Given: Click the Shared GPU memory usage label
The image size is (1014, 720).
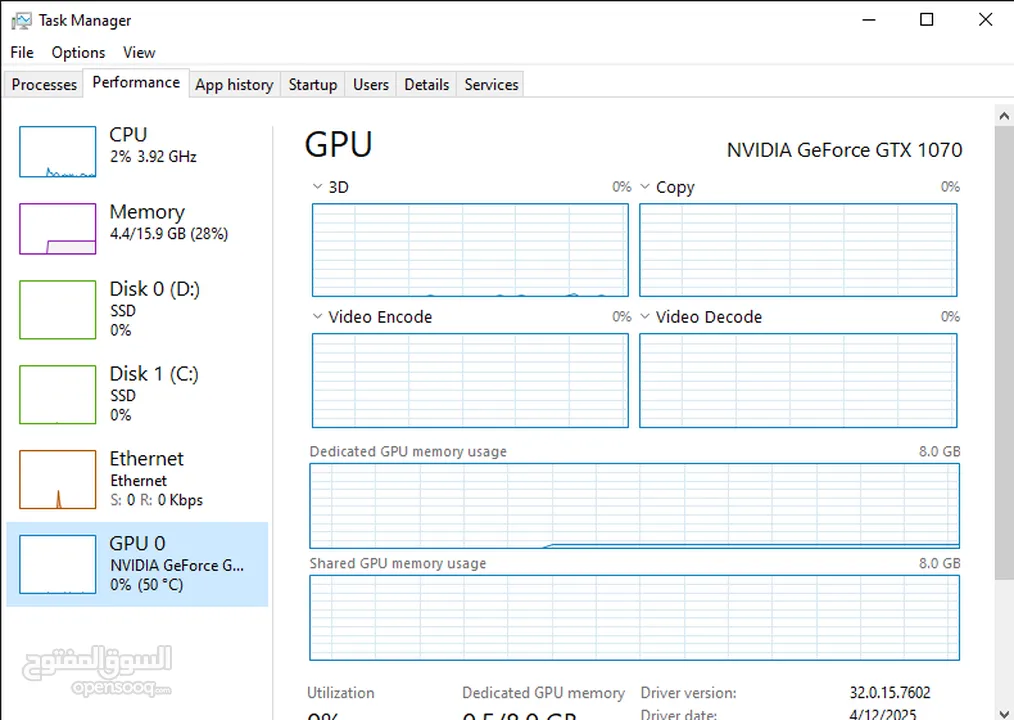Looking at the screenshot, I should tap(398, 563).
